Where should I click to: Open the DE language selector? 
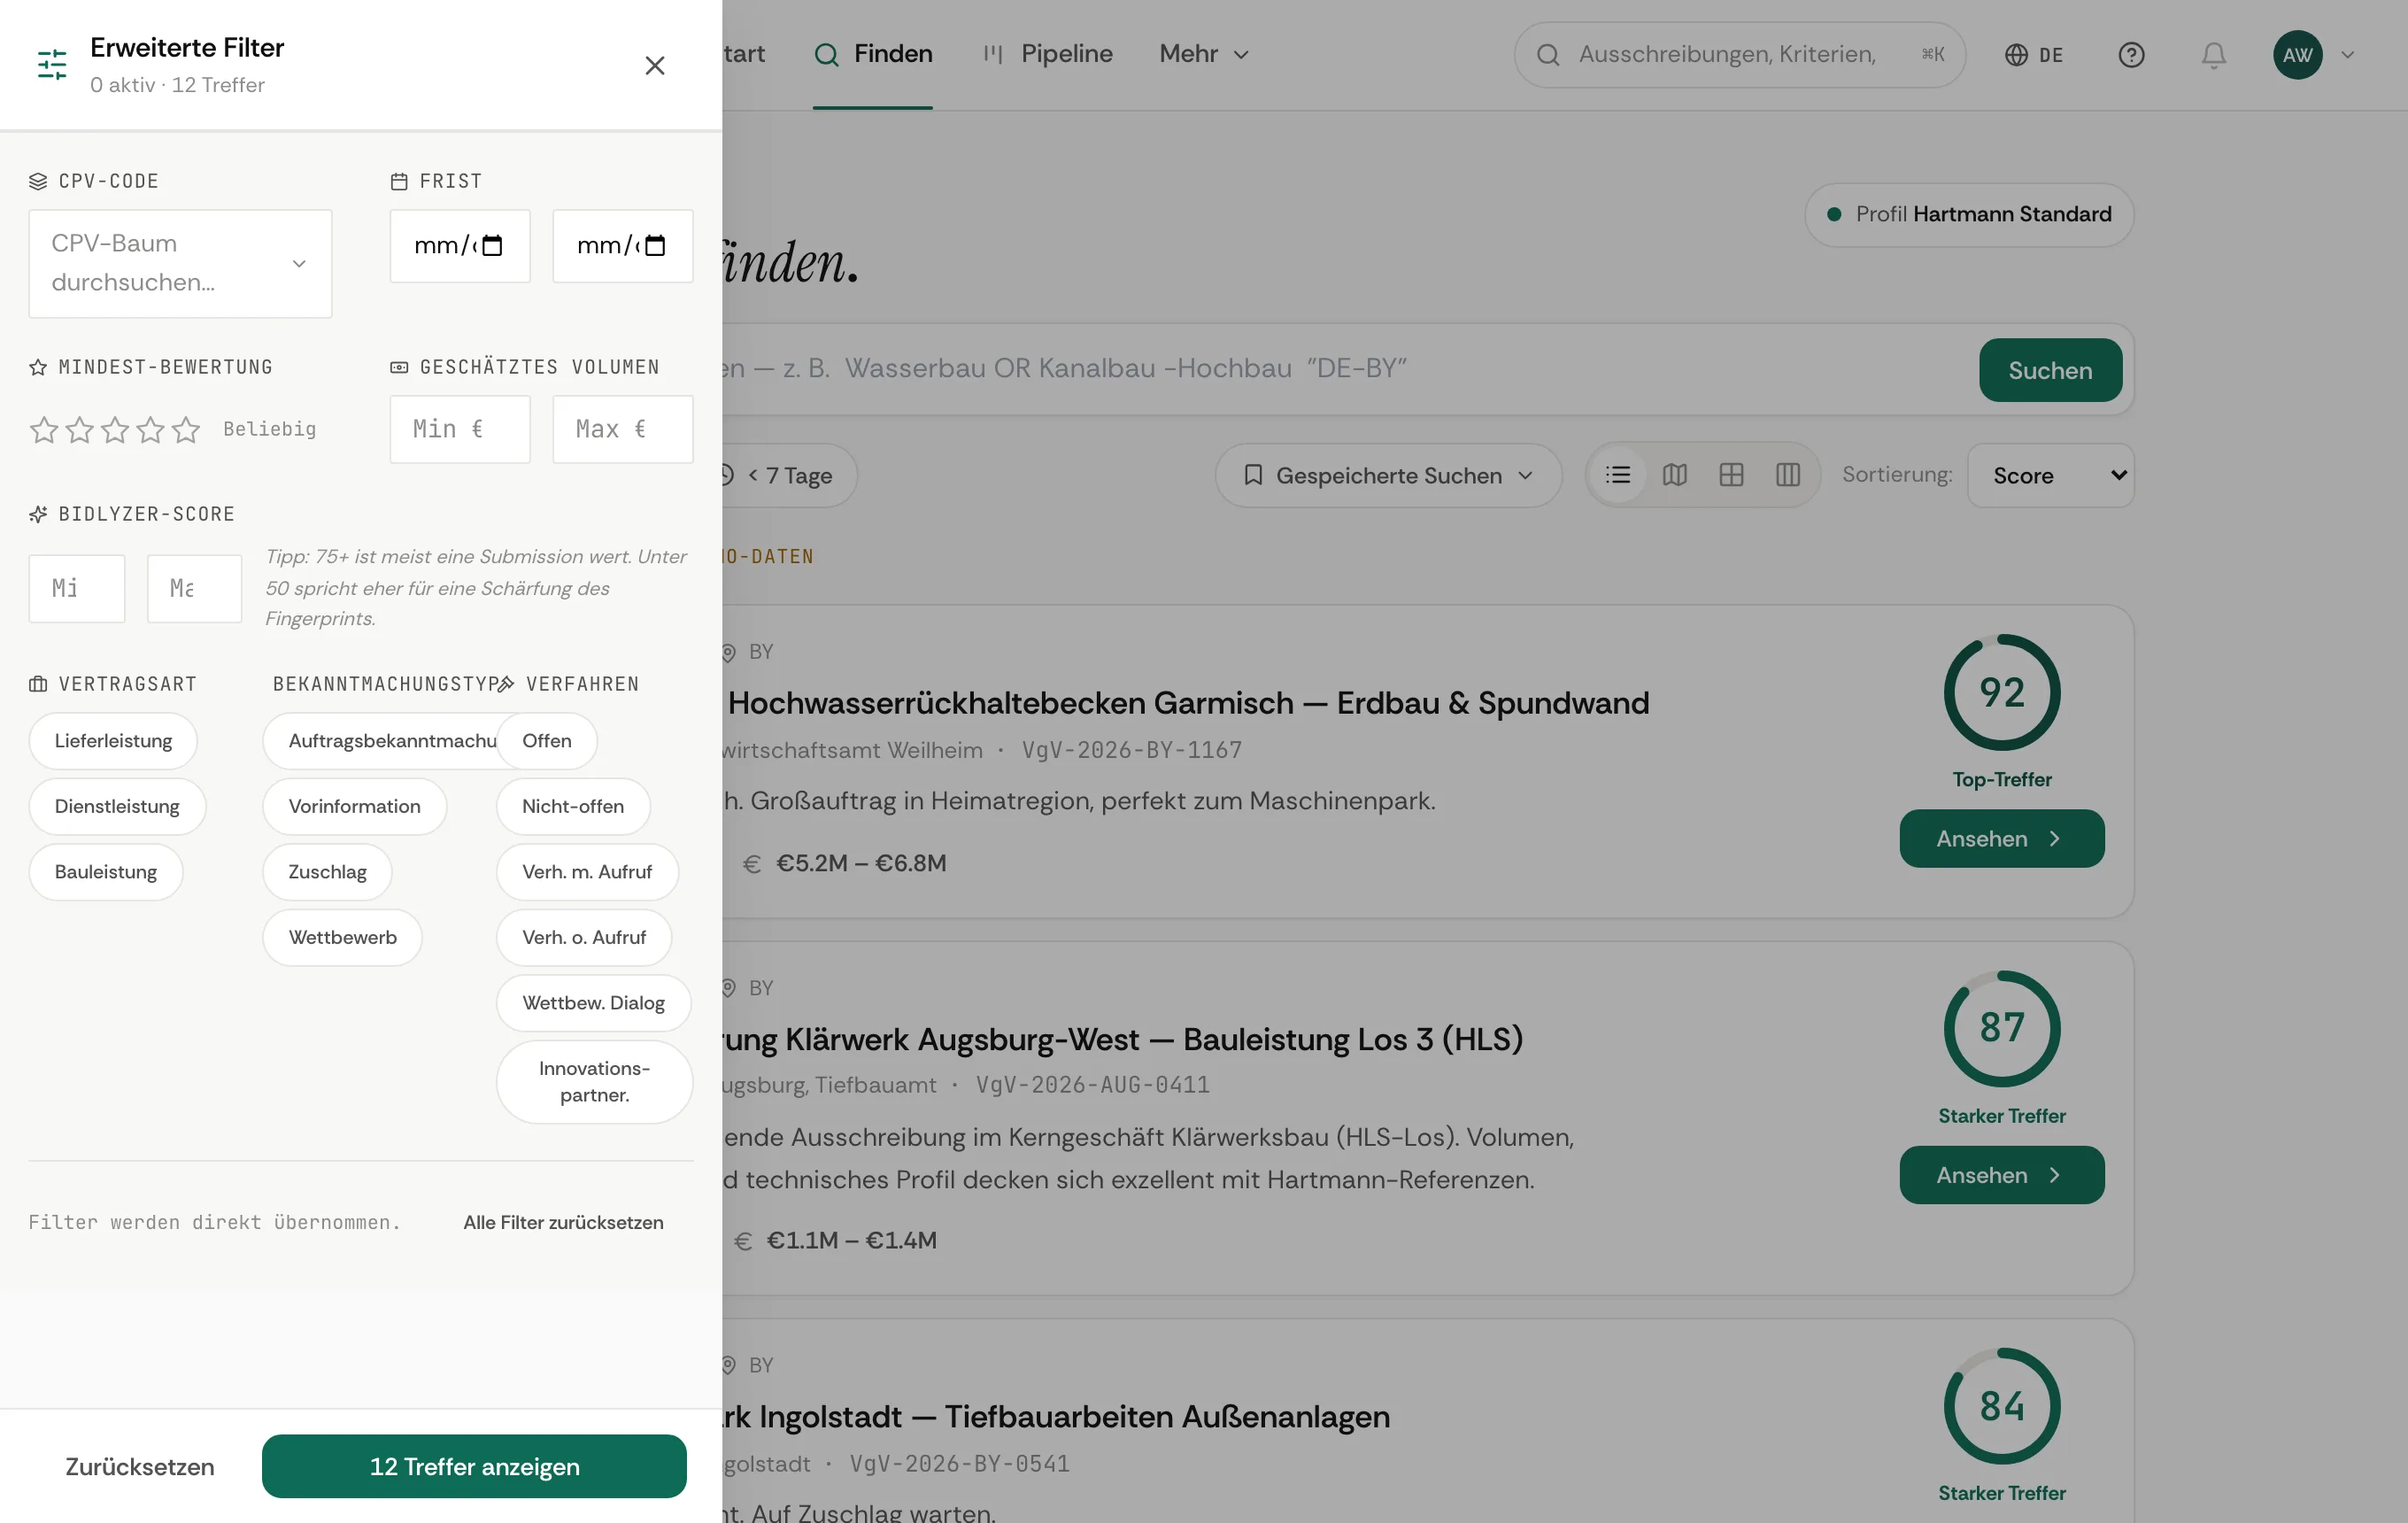click(x=2035, y=55)
